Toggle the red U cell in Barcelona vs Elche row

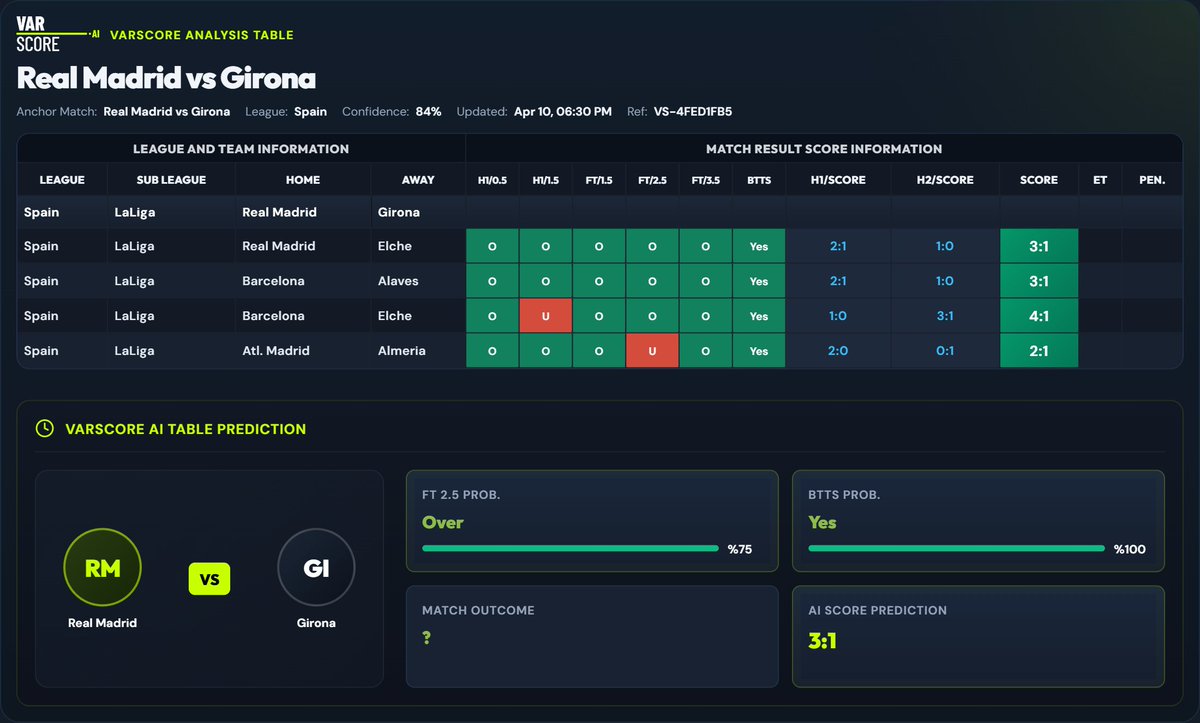(546, 315)
